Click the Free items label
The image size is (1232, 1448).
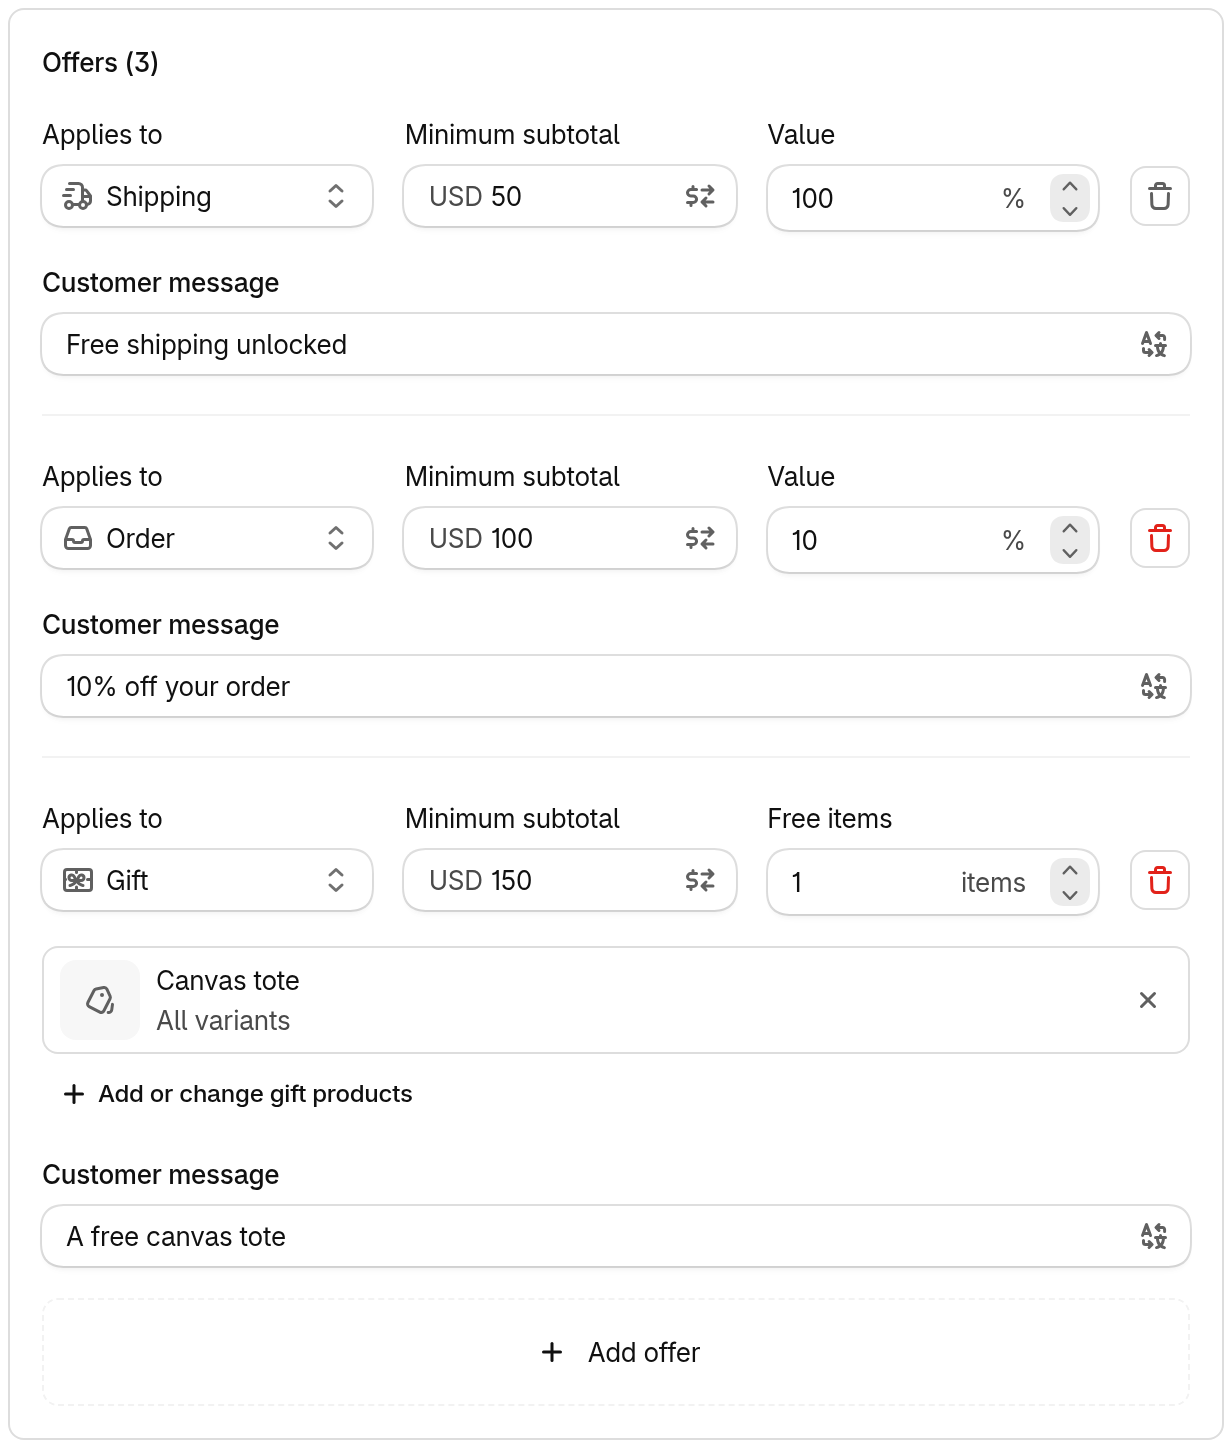tap(830, 818)
